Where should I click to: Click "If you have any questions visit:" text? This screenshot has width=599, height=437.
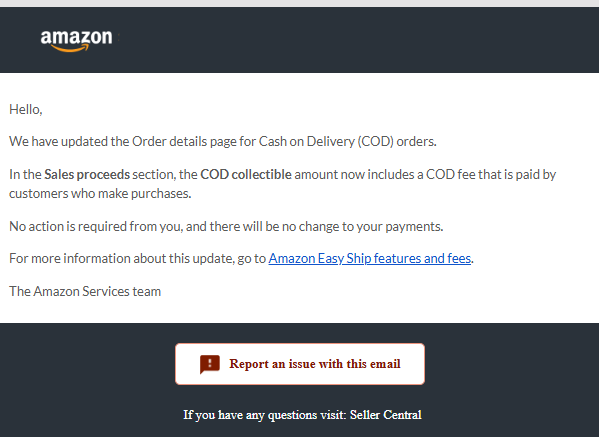coord(265,414)
